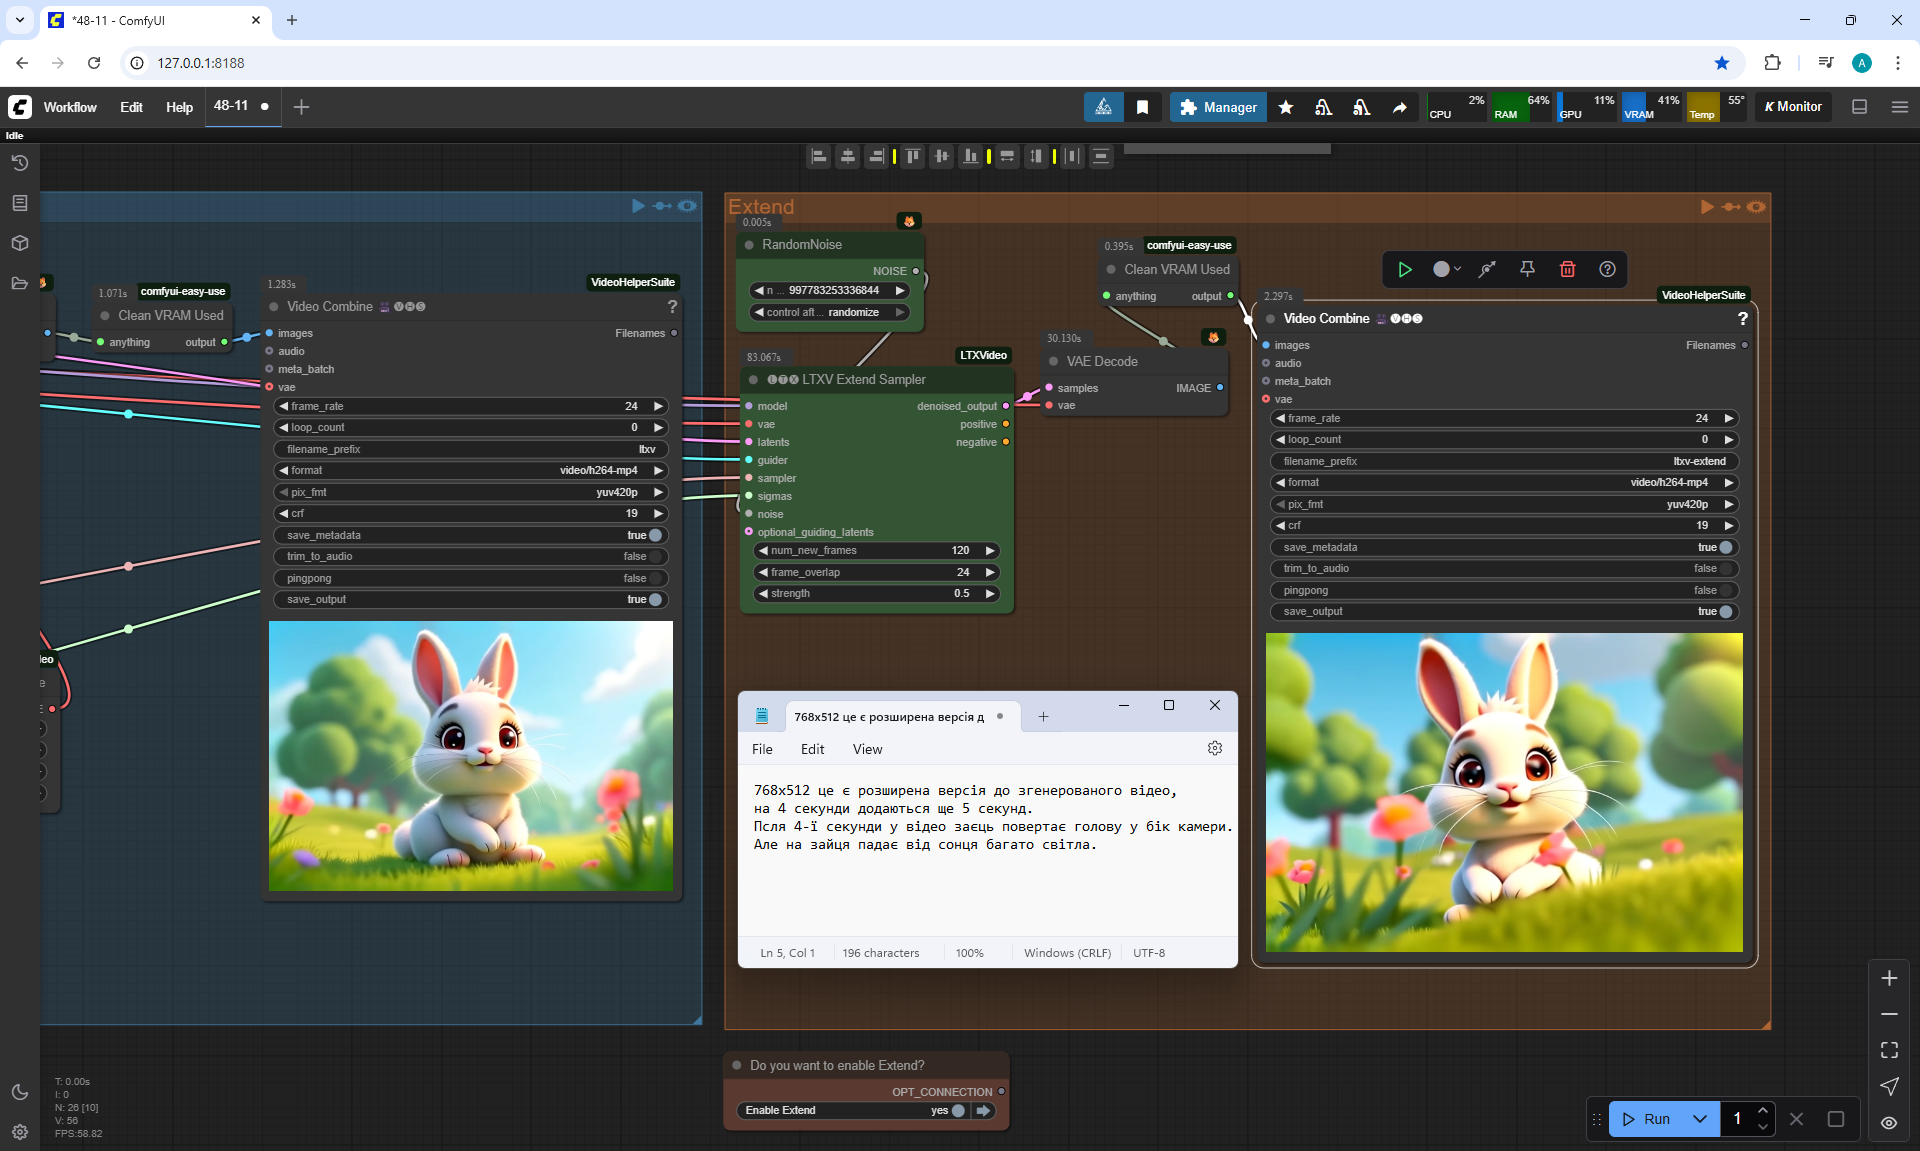Toggle Enable Extend yes switch
Screen dimensions: 1920x1151
(958, 1111)
